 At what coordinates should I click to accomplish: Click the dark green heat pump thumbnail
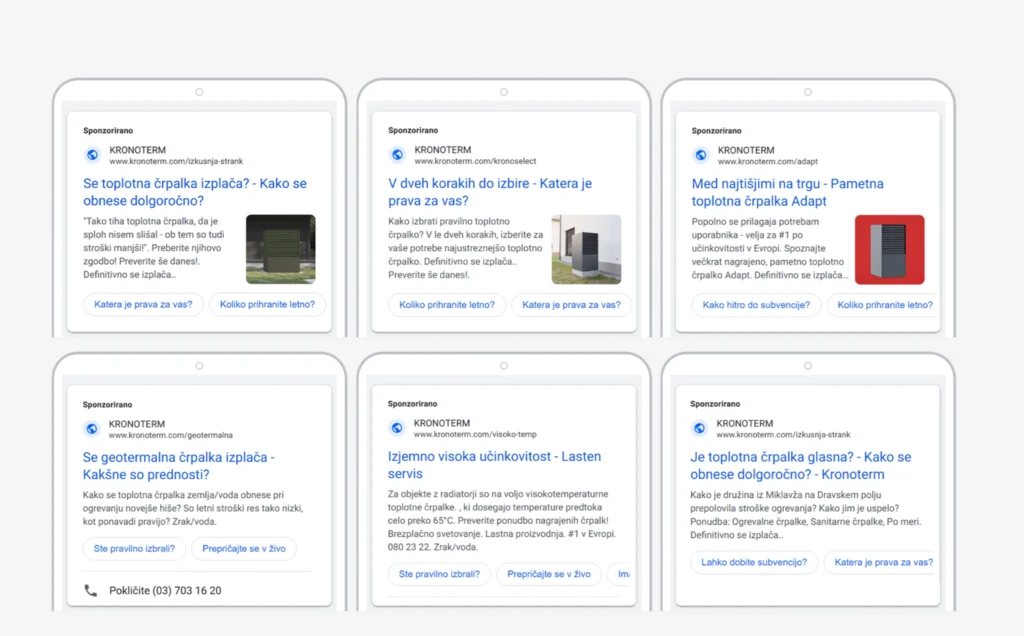coord(281,249)
